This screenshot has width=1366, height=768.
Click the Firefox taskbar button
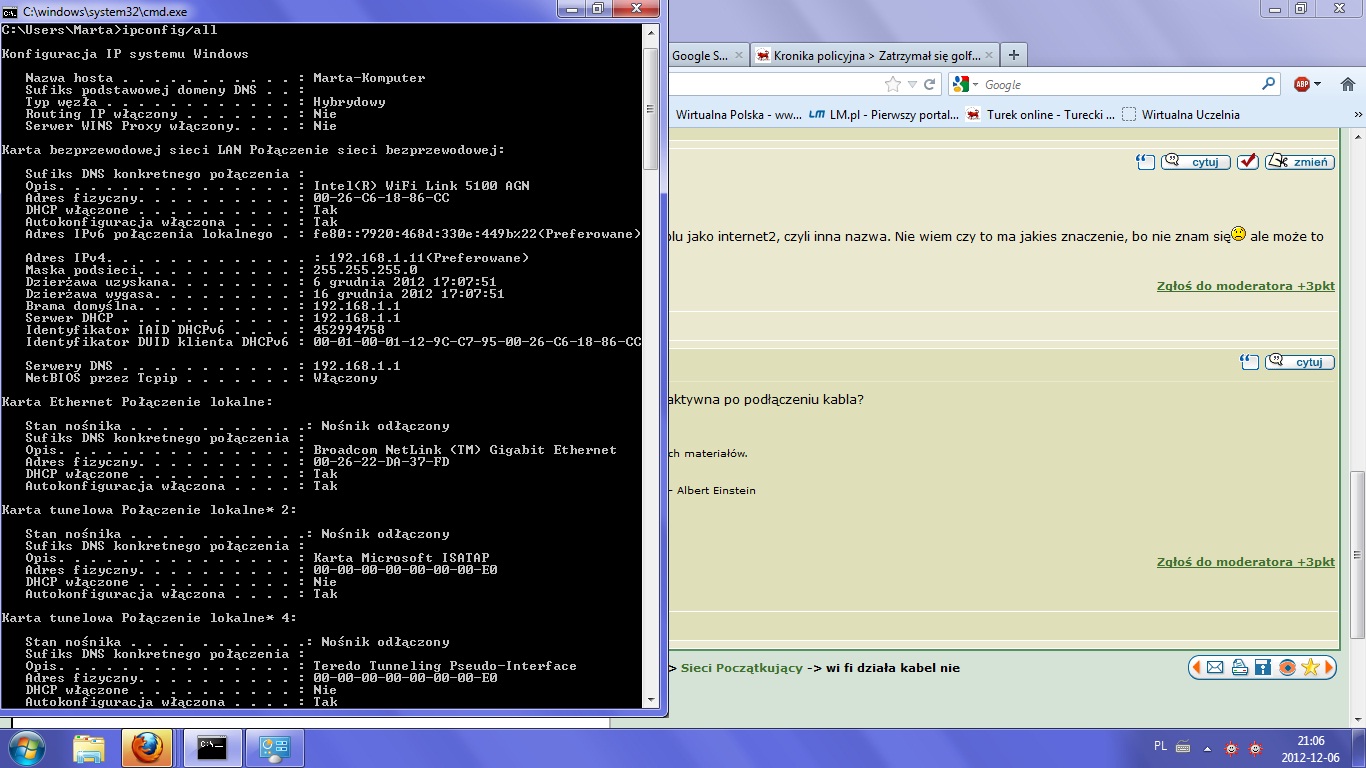pos(148,748)
